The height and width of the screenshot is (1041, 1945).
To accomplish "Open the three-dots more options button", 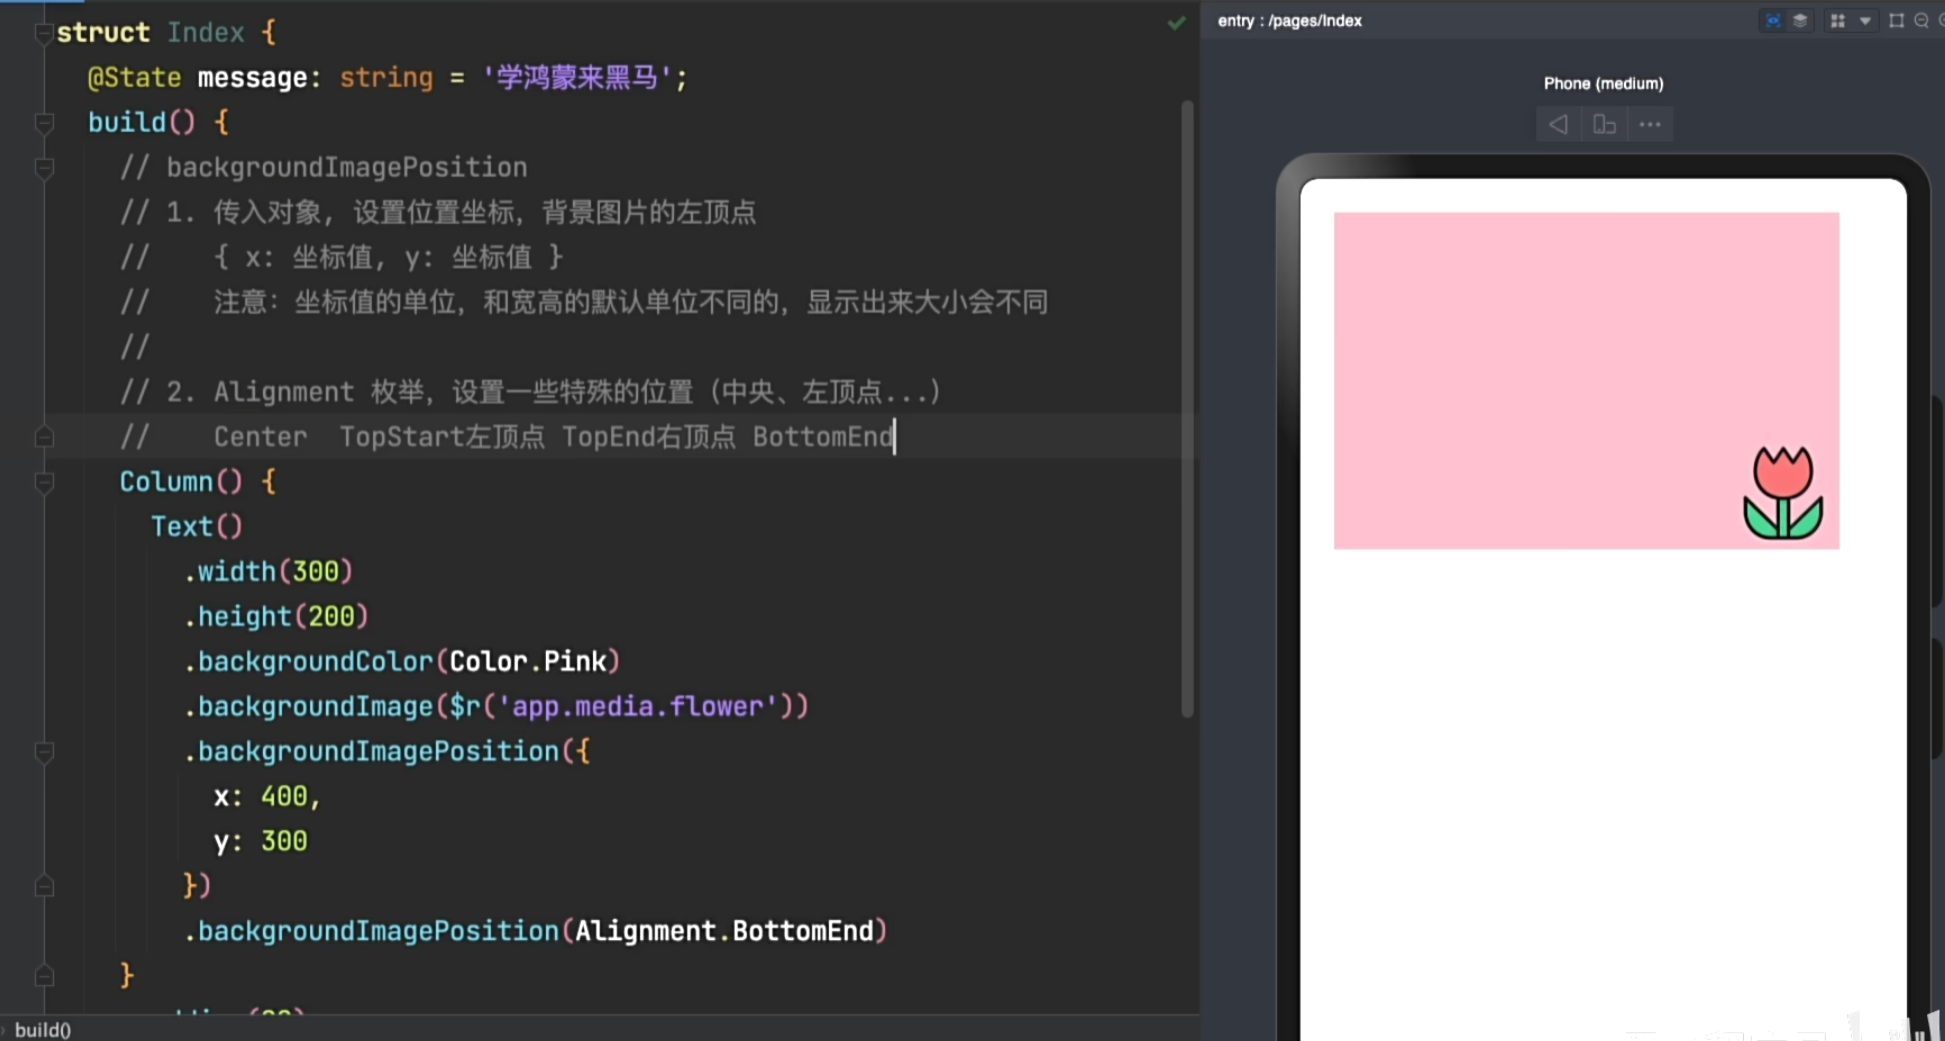I will point(1650,125).
